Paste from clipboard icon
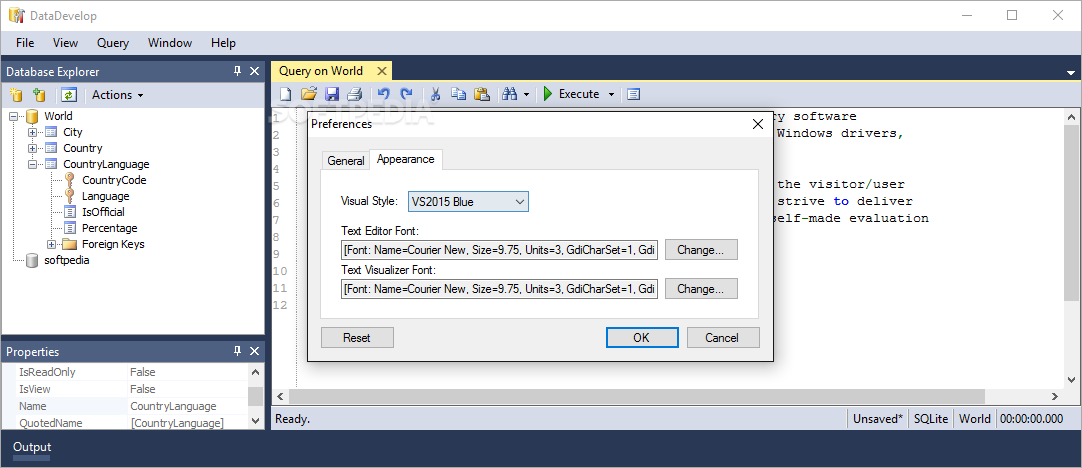The image size is (1082, 468). (482, 94)
